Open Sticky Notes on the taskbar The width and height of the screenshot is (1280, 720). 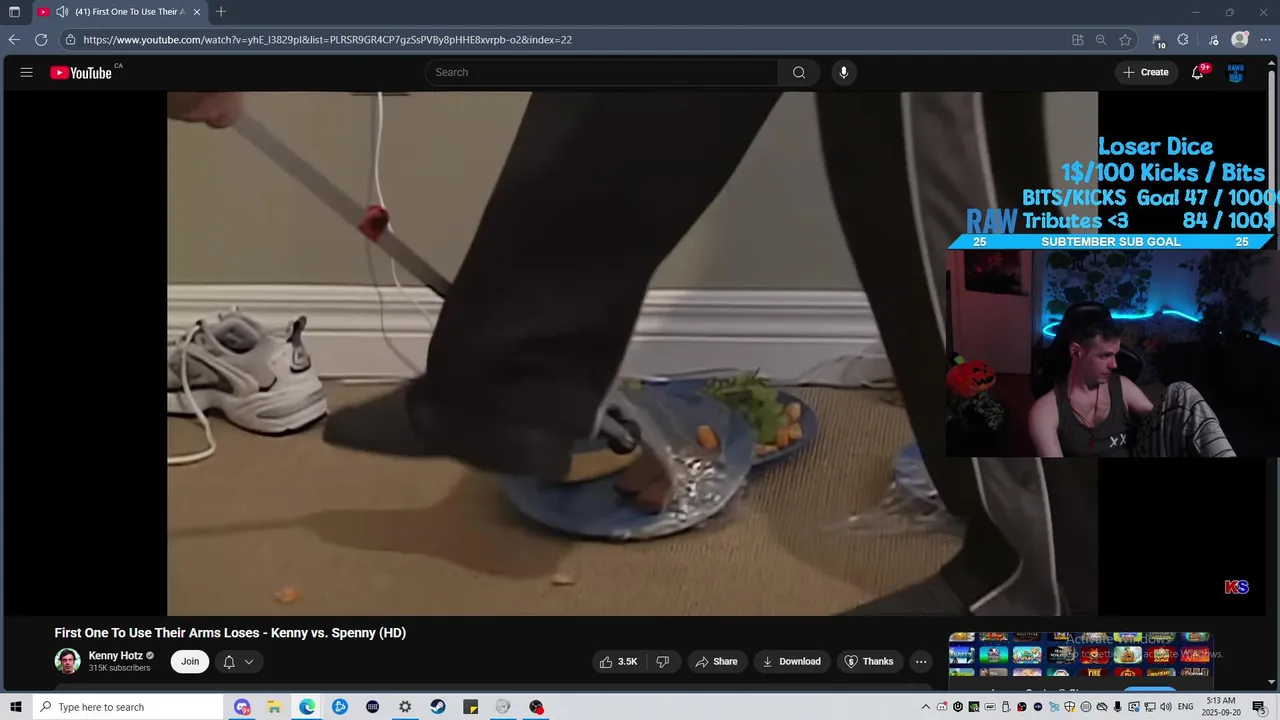click(471, 707)
